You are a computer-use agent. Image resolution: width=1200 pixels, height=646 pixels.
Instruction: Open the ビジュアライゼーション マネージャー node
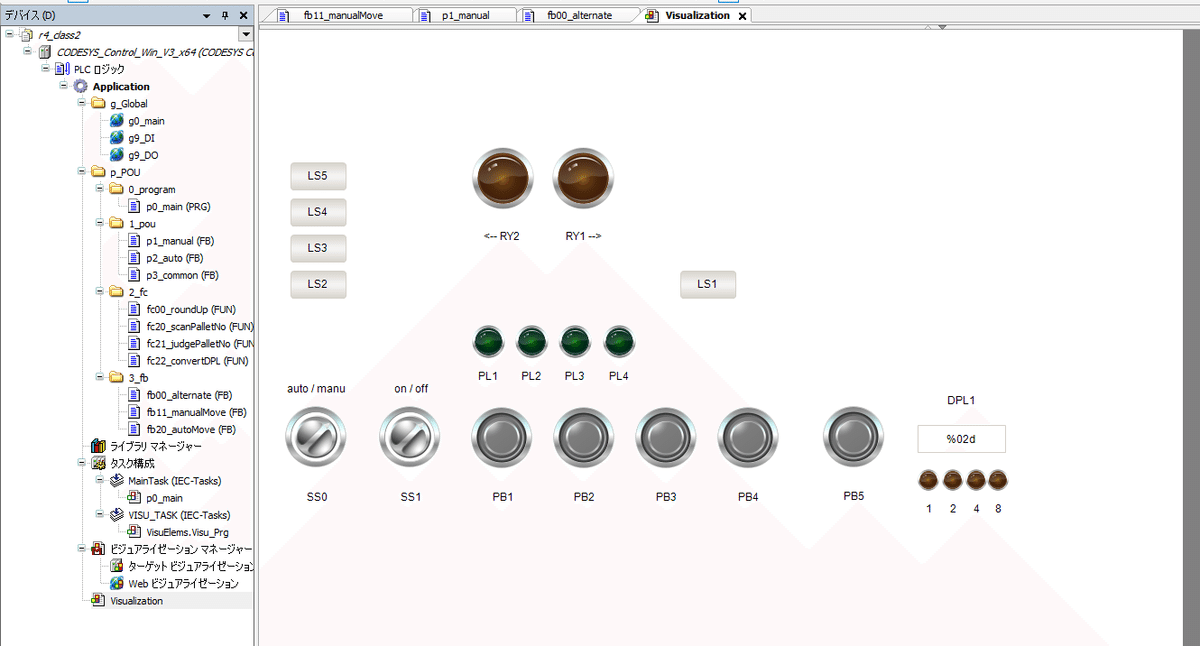[180, 549]
